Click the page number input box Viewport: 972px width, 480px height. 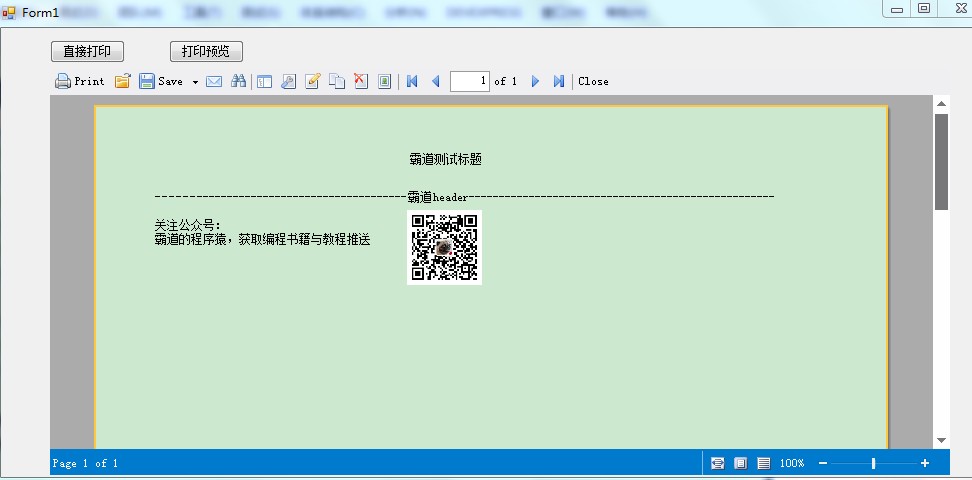click(x=470, y=81)
